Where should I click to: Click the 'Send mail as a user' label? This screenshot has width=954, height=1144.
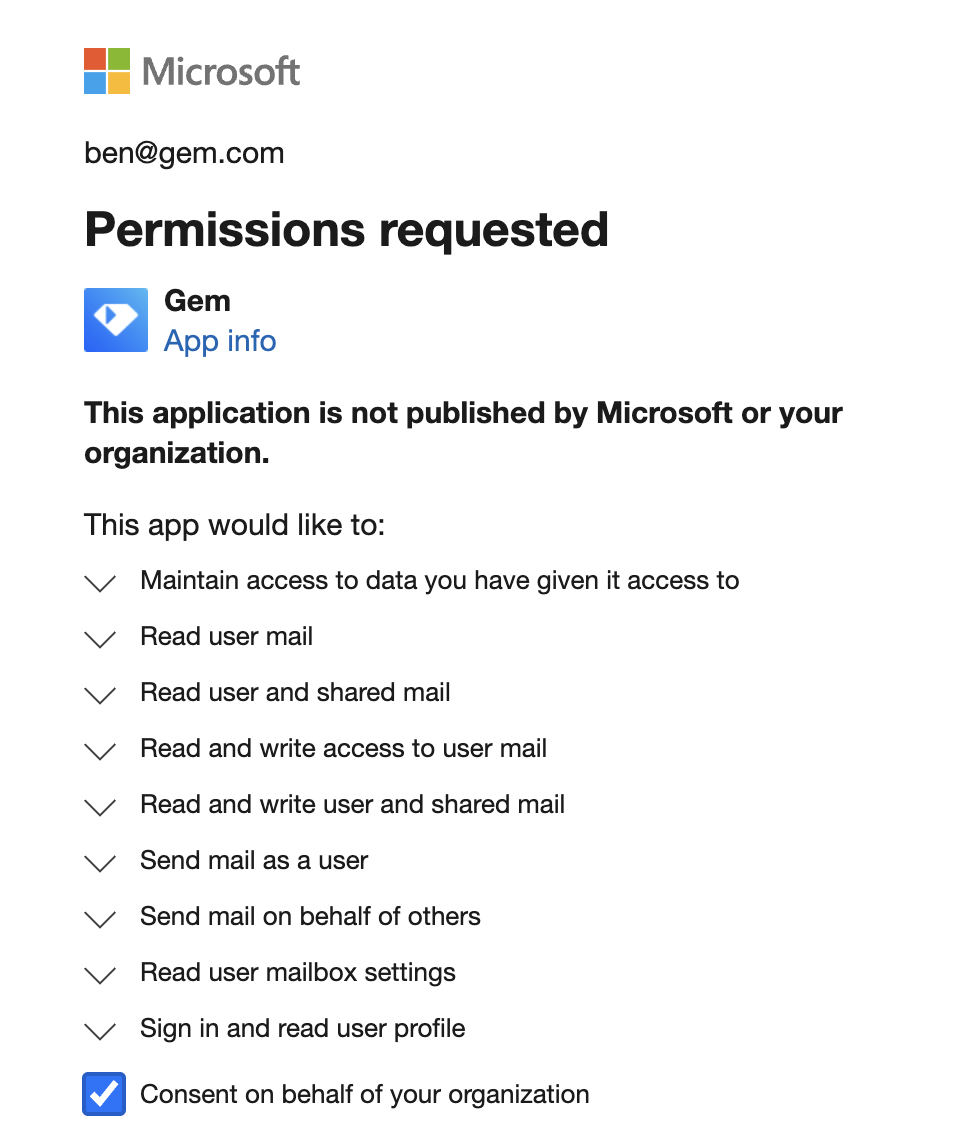[x=254, y=860]
